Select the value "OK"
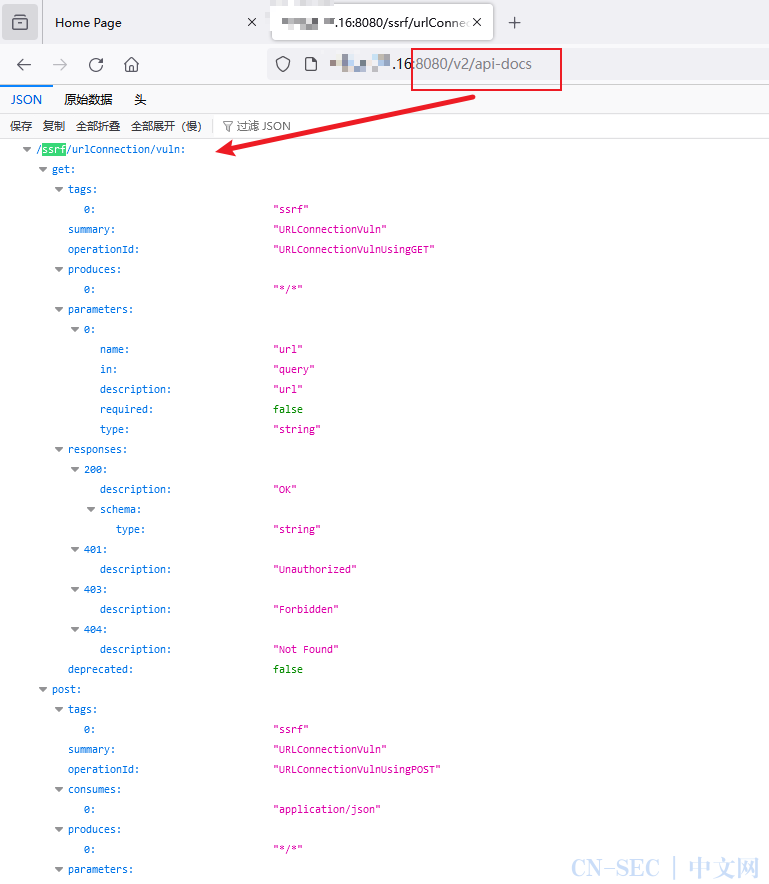 [285, 489]
